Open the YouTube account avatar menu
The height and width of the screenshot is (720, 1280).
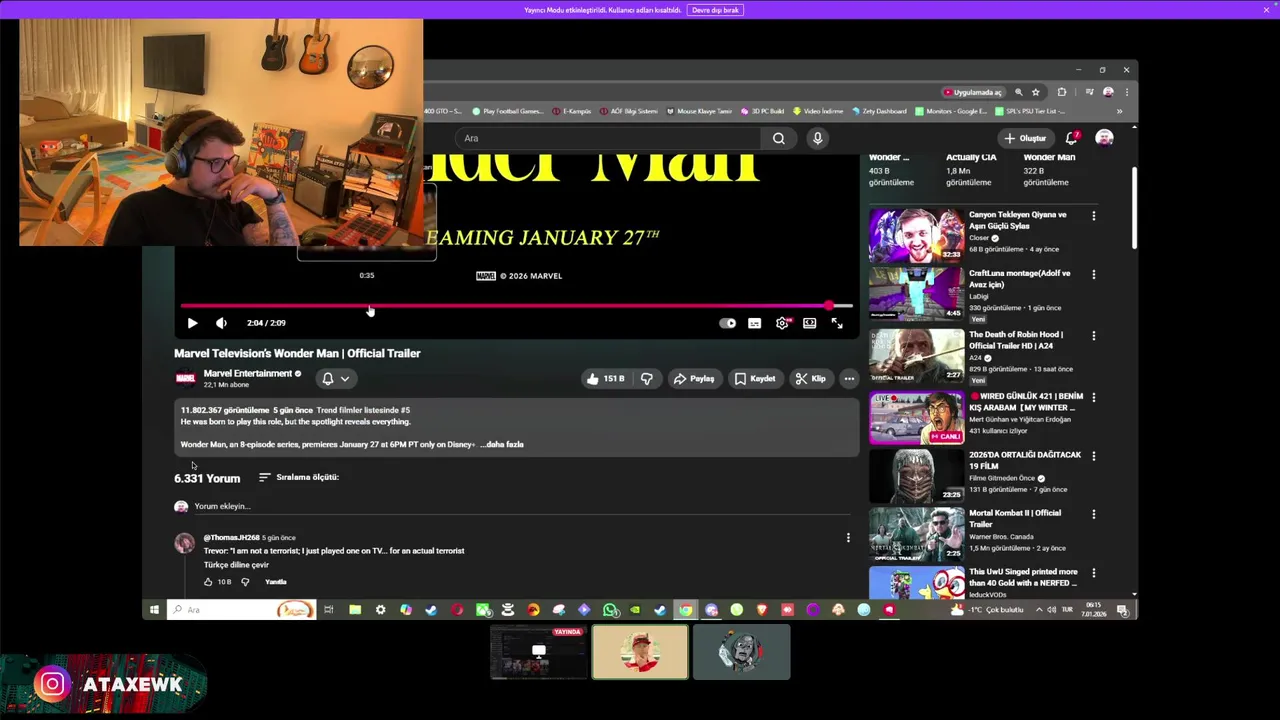pyautogui.click(x=1104, y=138)
